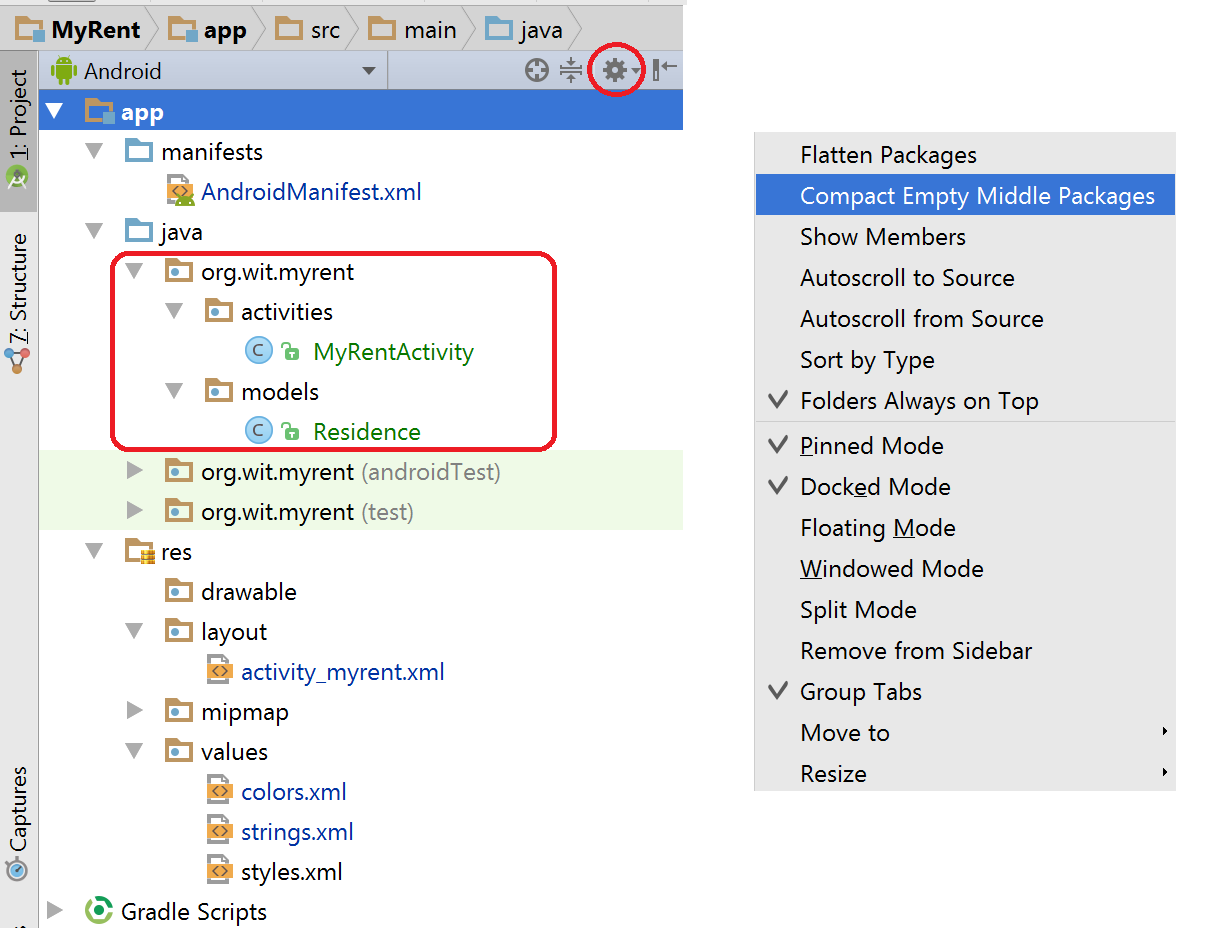The width and height of the screenshot is (1232, 928).
Task: Open the Captures sidebar panel
Action: click(x=18, y=810)
